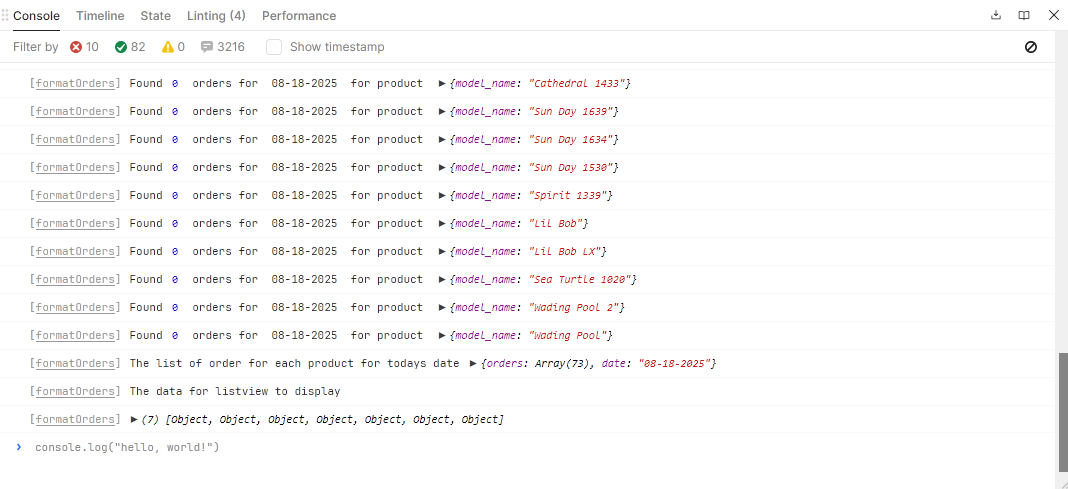
Task: Filter by green success count icon
Action: (x=121, y=47)
